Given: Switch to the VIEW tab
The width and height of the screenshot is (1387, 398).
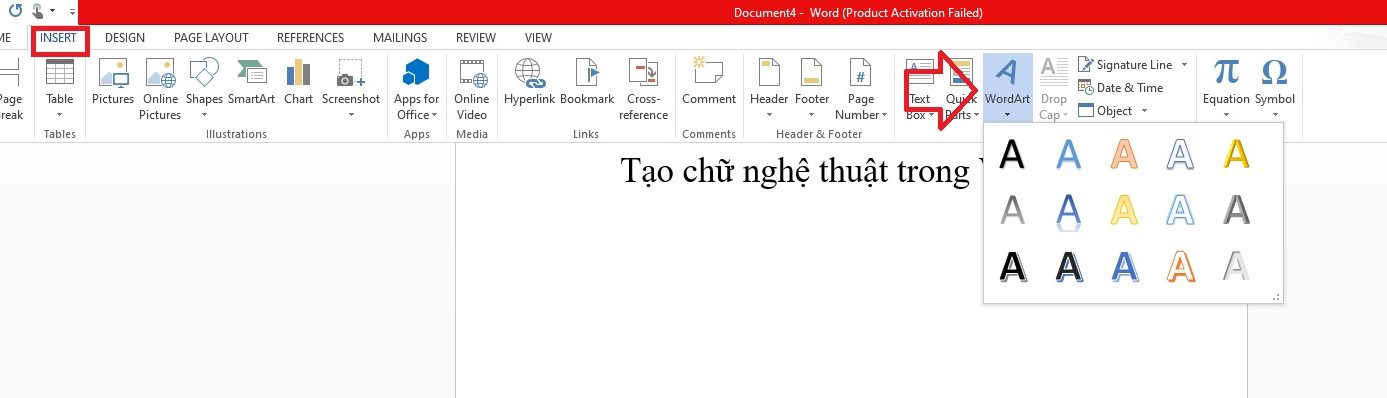Looking at the screenshot, I should click(538, 38).
